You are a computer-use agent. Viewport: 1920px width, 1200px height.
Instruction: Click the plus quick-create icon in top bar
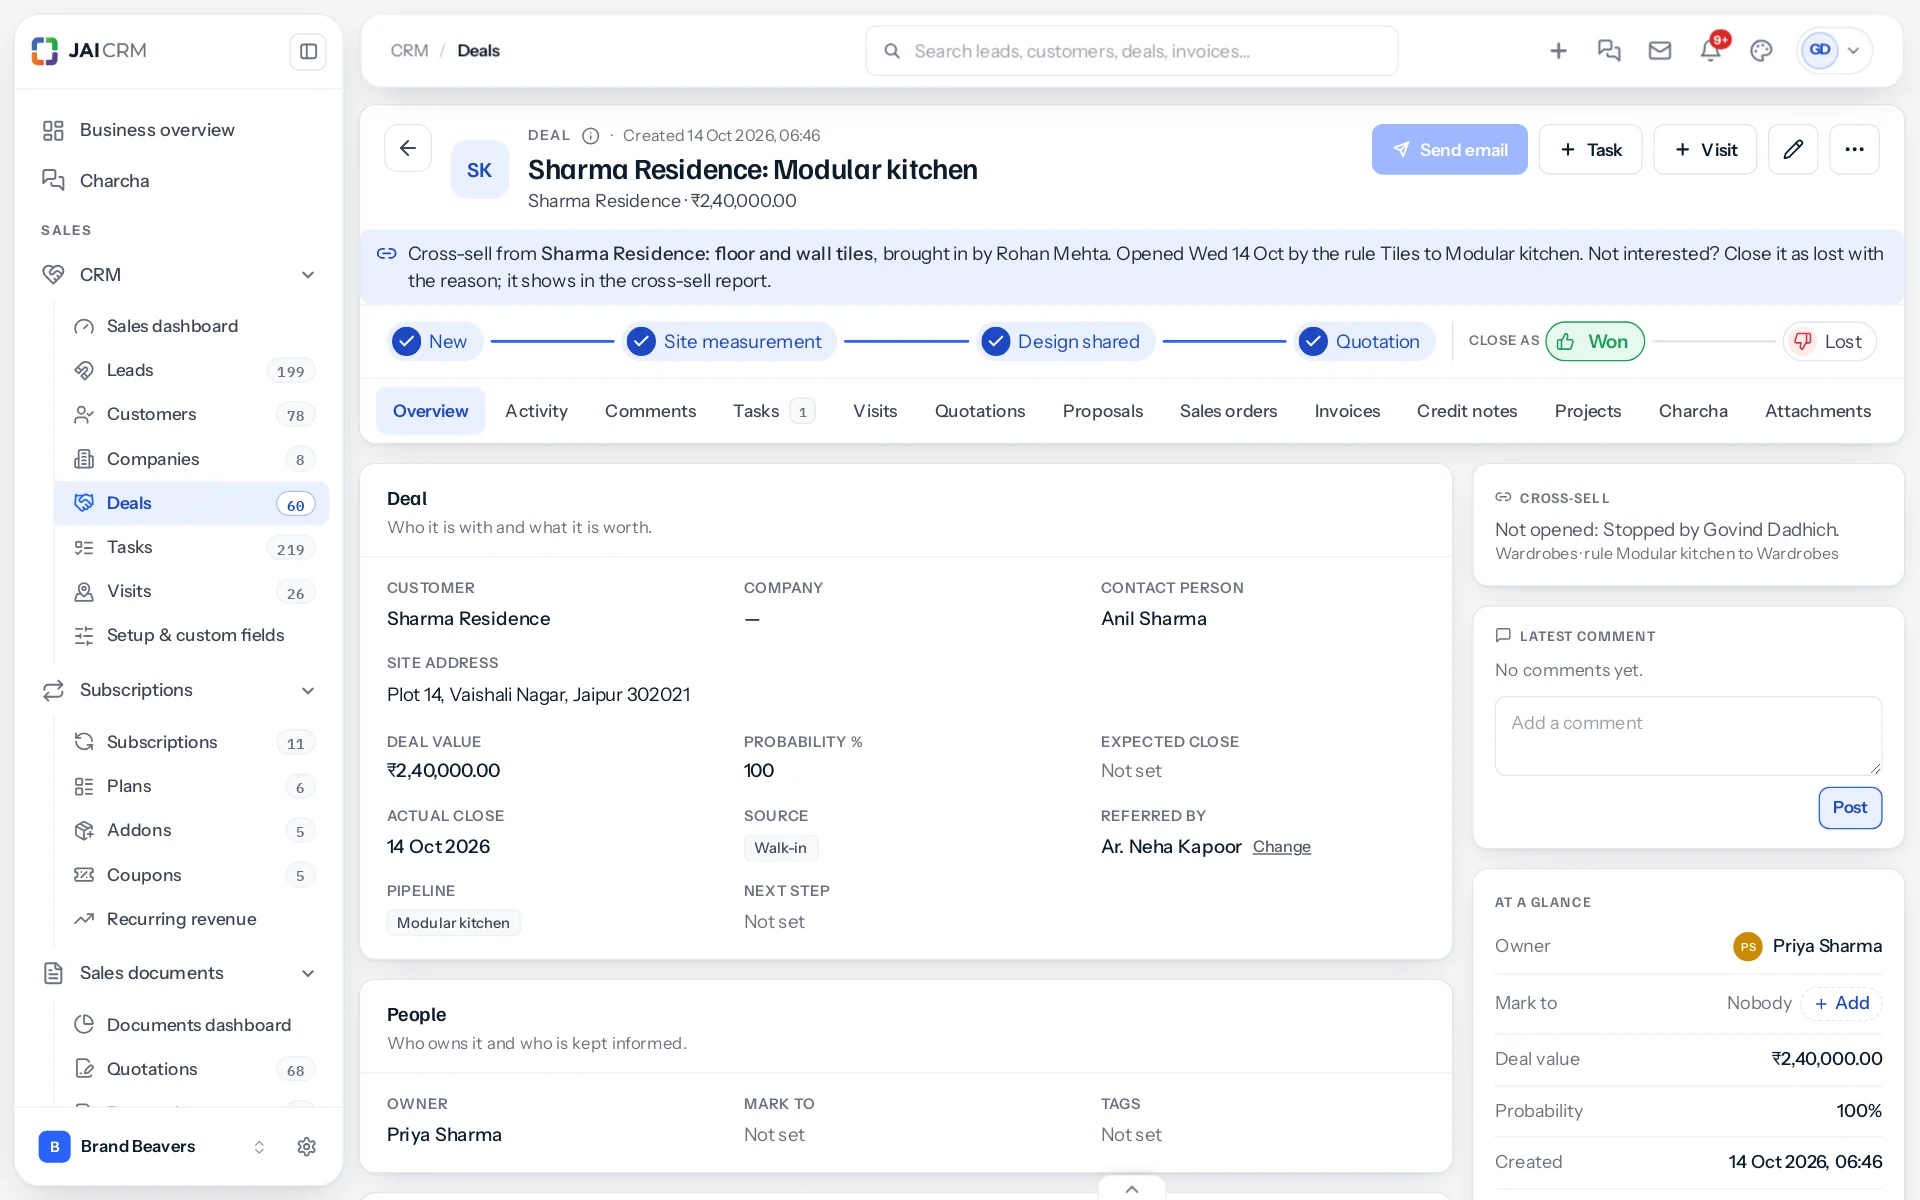pos(1558,51)
